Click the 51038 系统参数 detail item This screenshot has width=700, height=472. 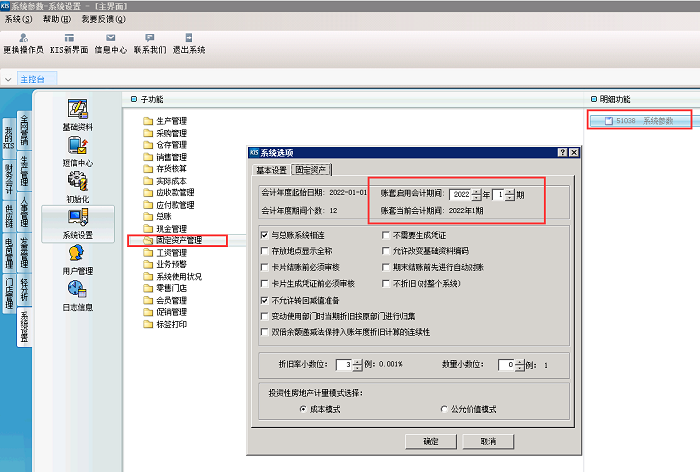coord(638,121)
